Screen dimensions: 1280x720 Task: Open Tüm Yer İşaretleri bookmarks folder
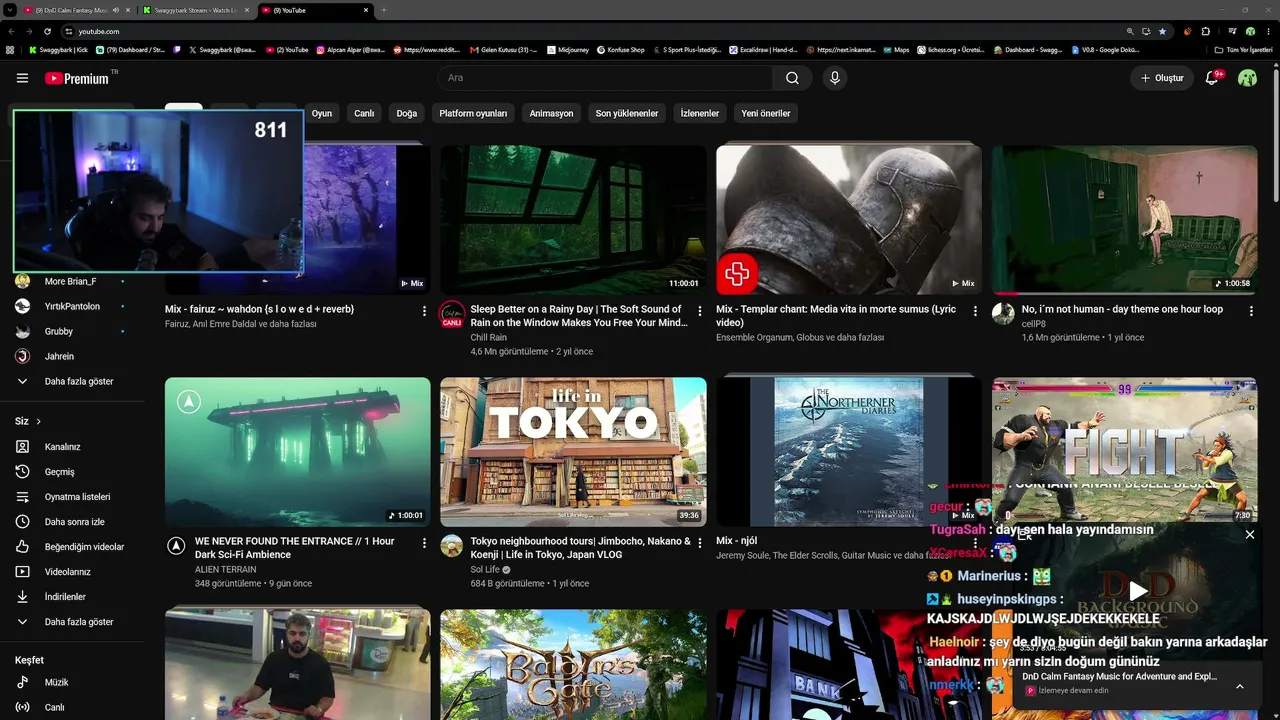click(x=1243, y=49)
